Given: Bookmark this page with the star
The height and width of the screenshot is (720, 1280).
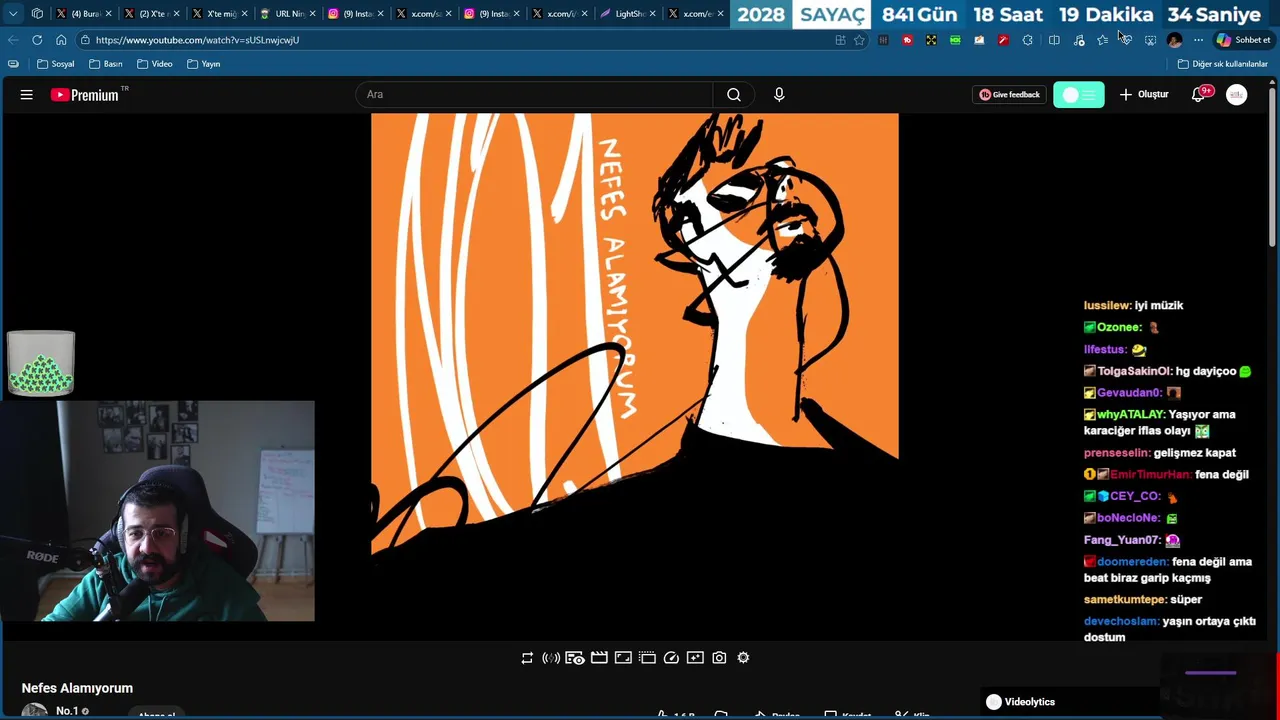Looking at the screenshot, I should (859, 40).
